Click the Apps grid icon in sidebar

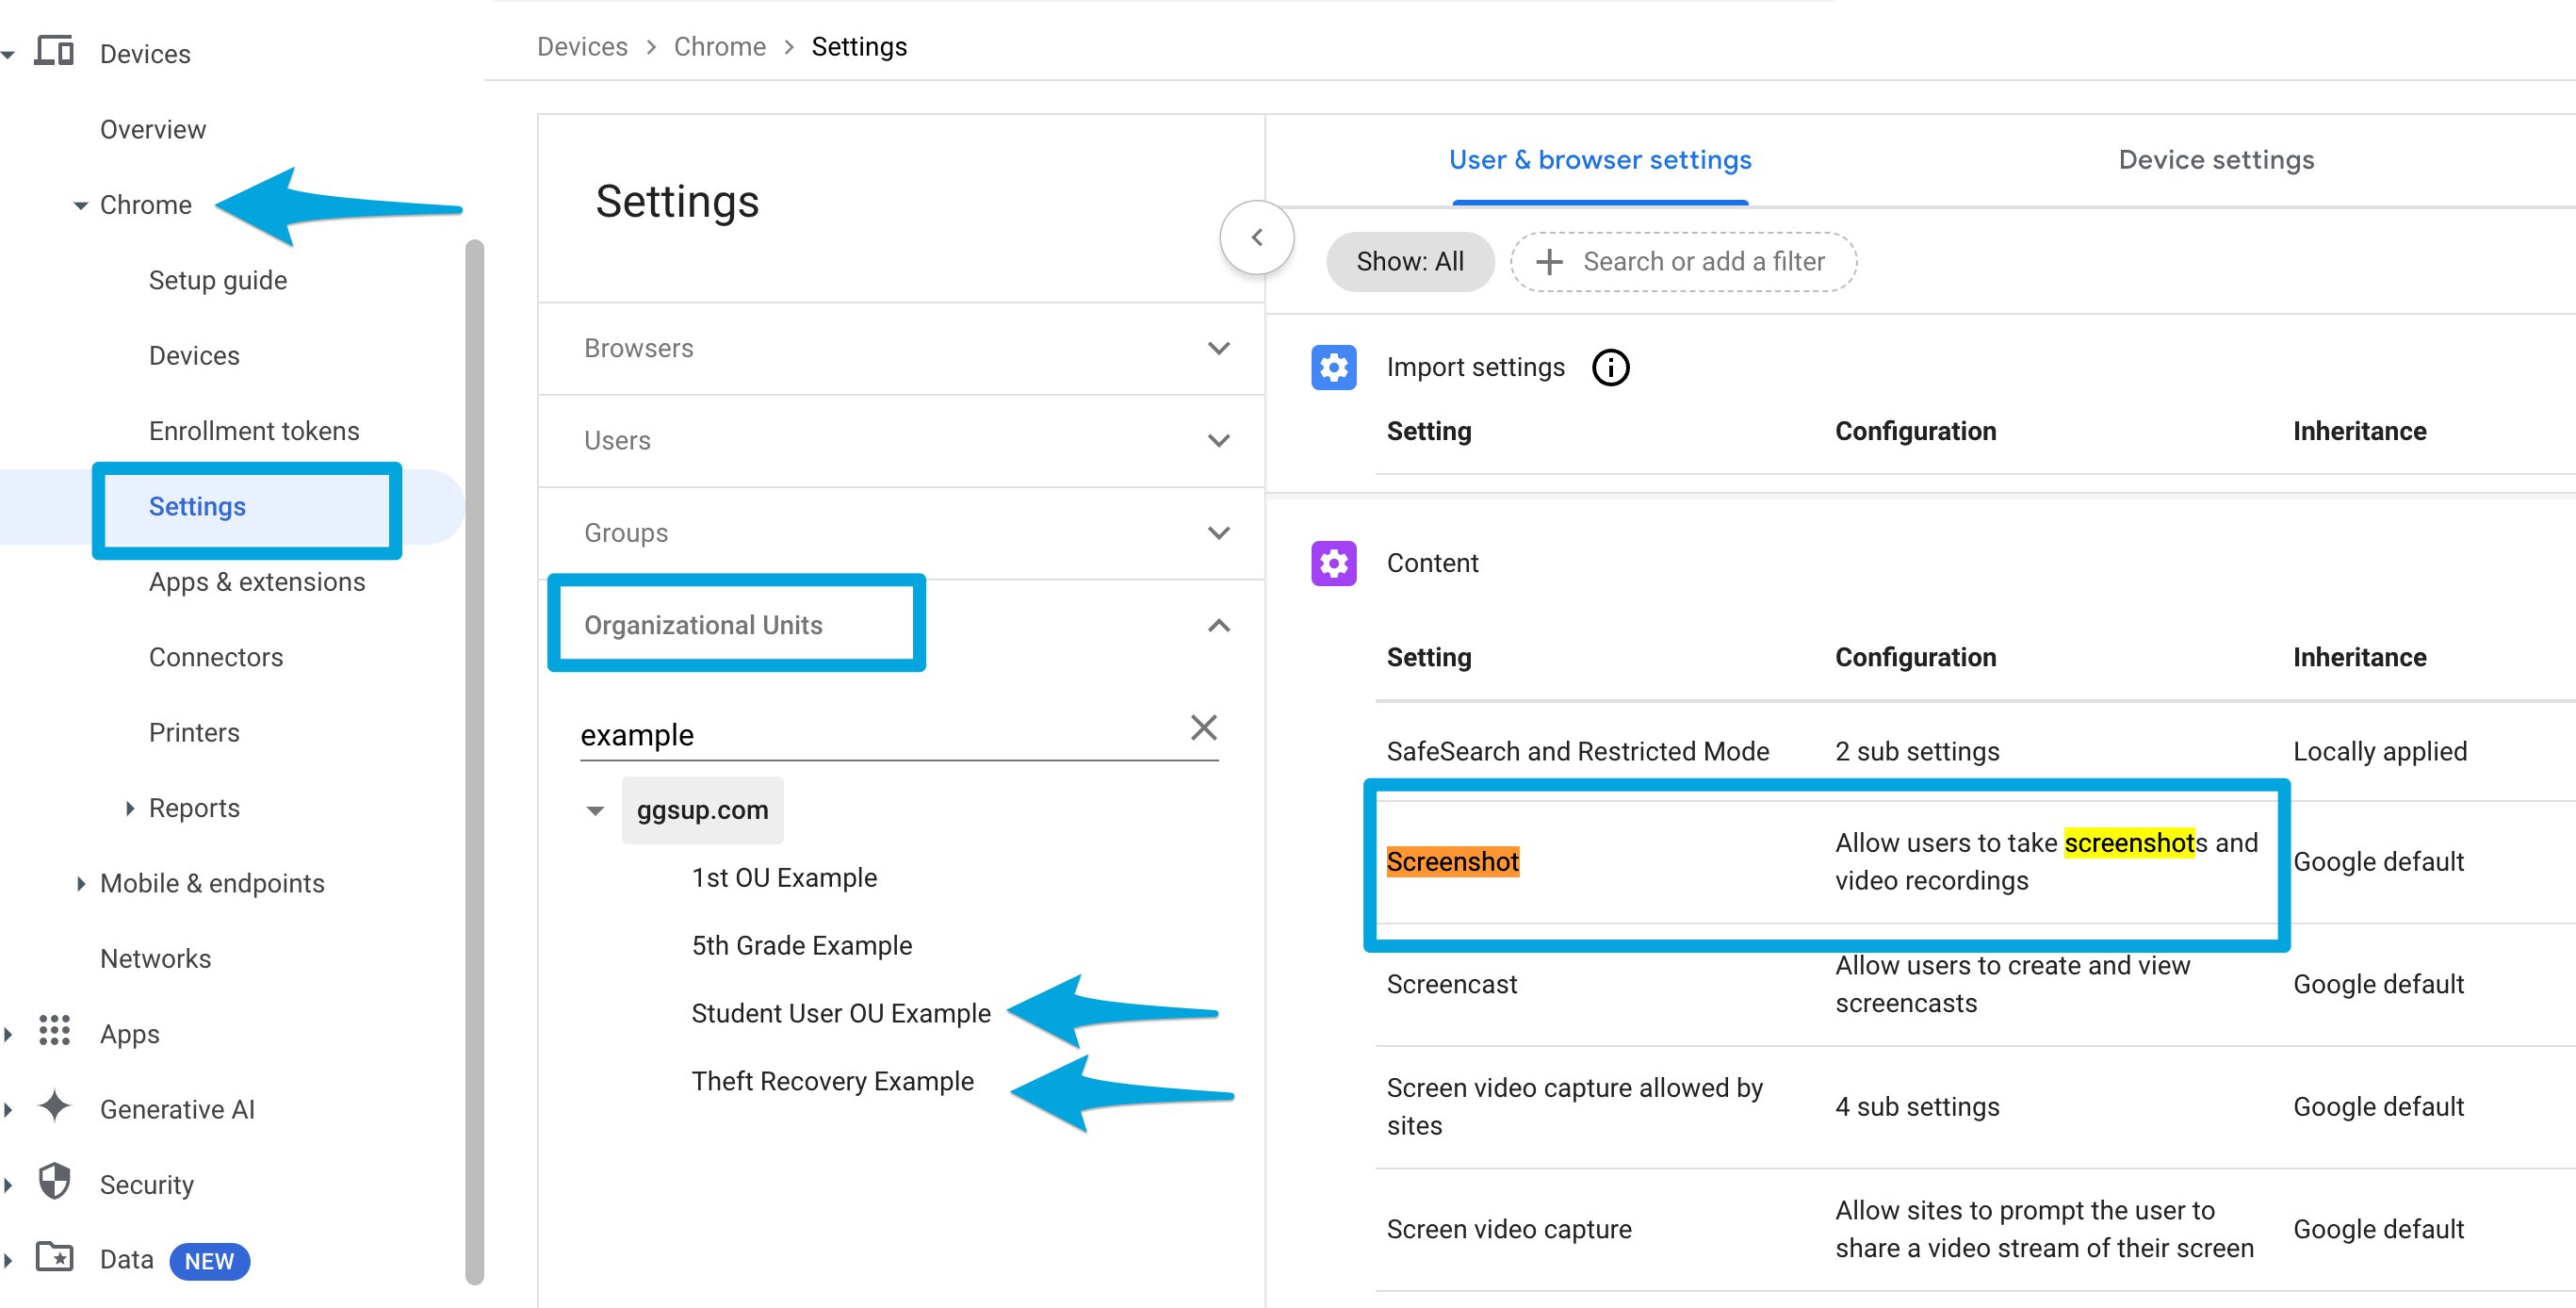point(54,1031)
